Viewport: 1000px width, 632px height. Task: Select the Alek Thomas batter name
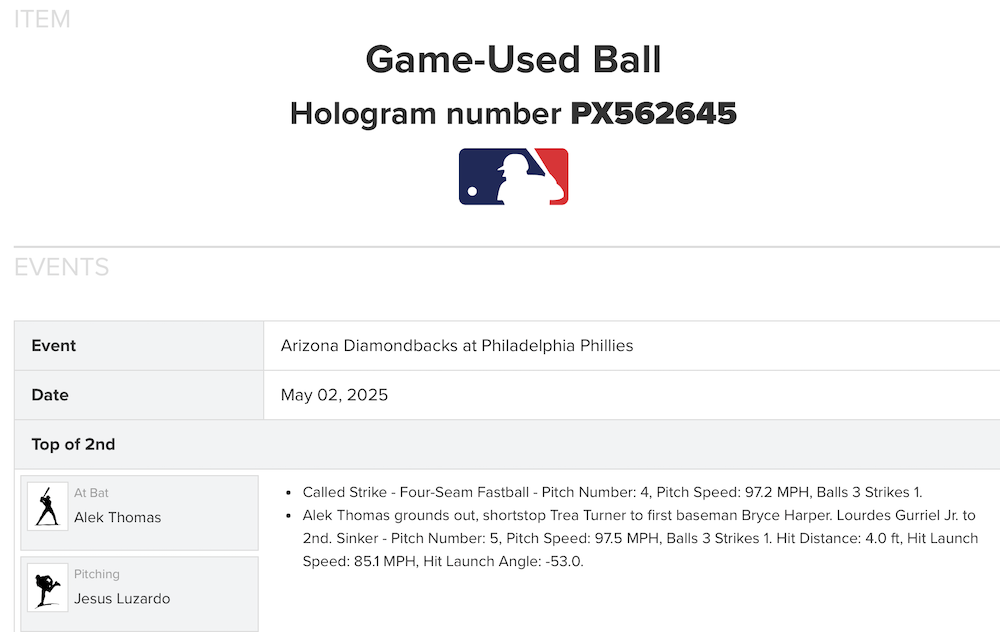pyautogui.click(x=117, y=517)
